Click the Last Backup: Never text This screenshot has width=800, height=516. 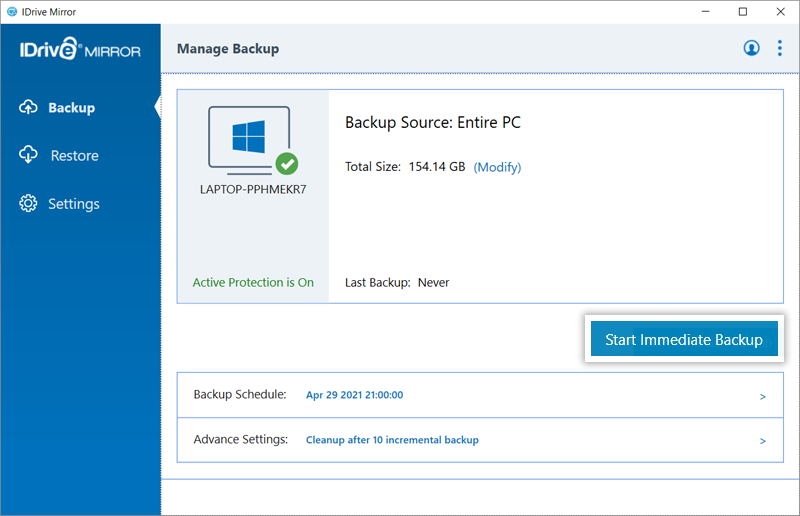click(397, 283)
